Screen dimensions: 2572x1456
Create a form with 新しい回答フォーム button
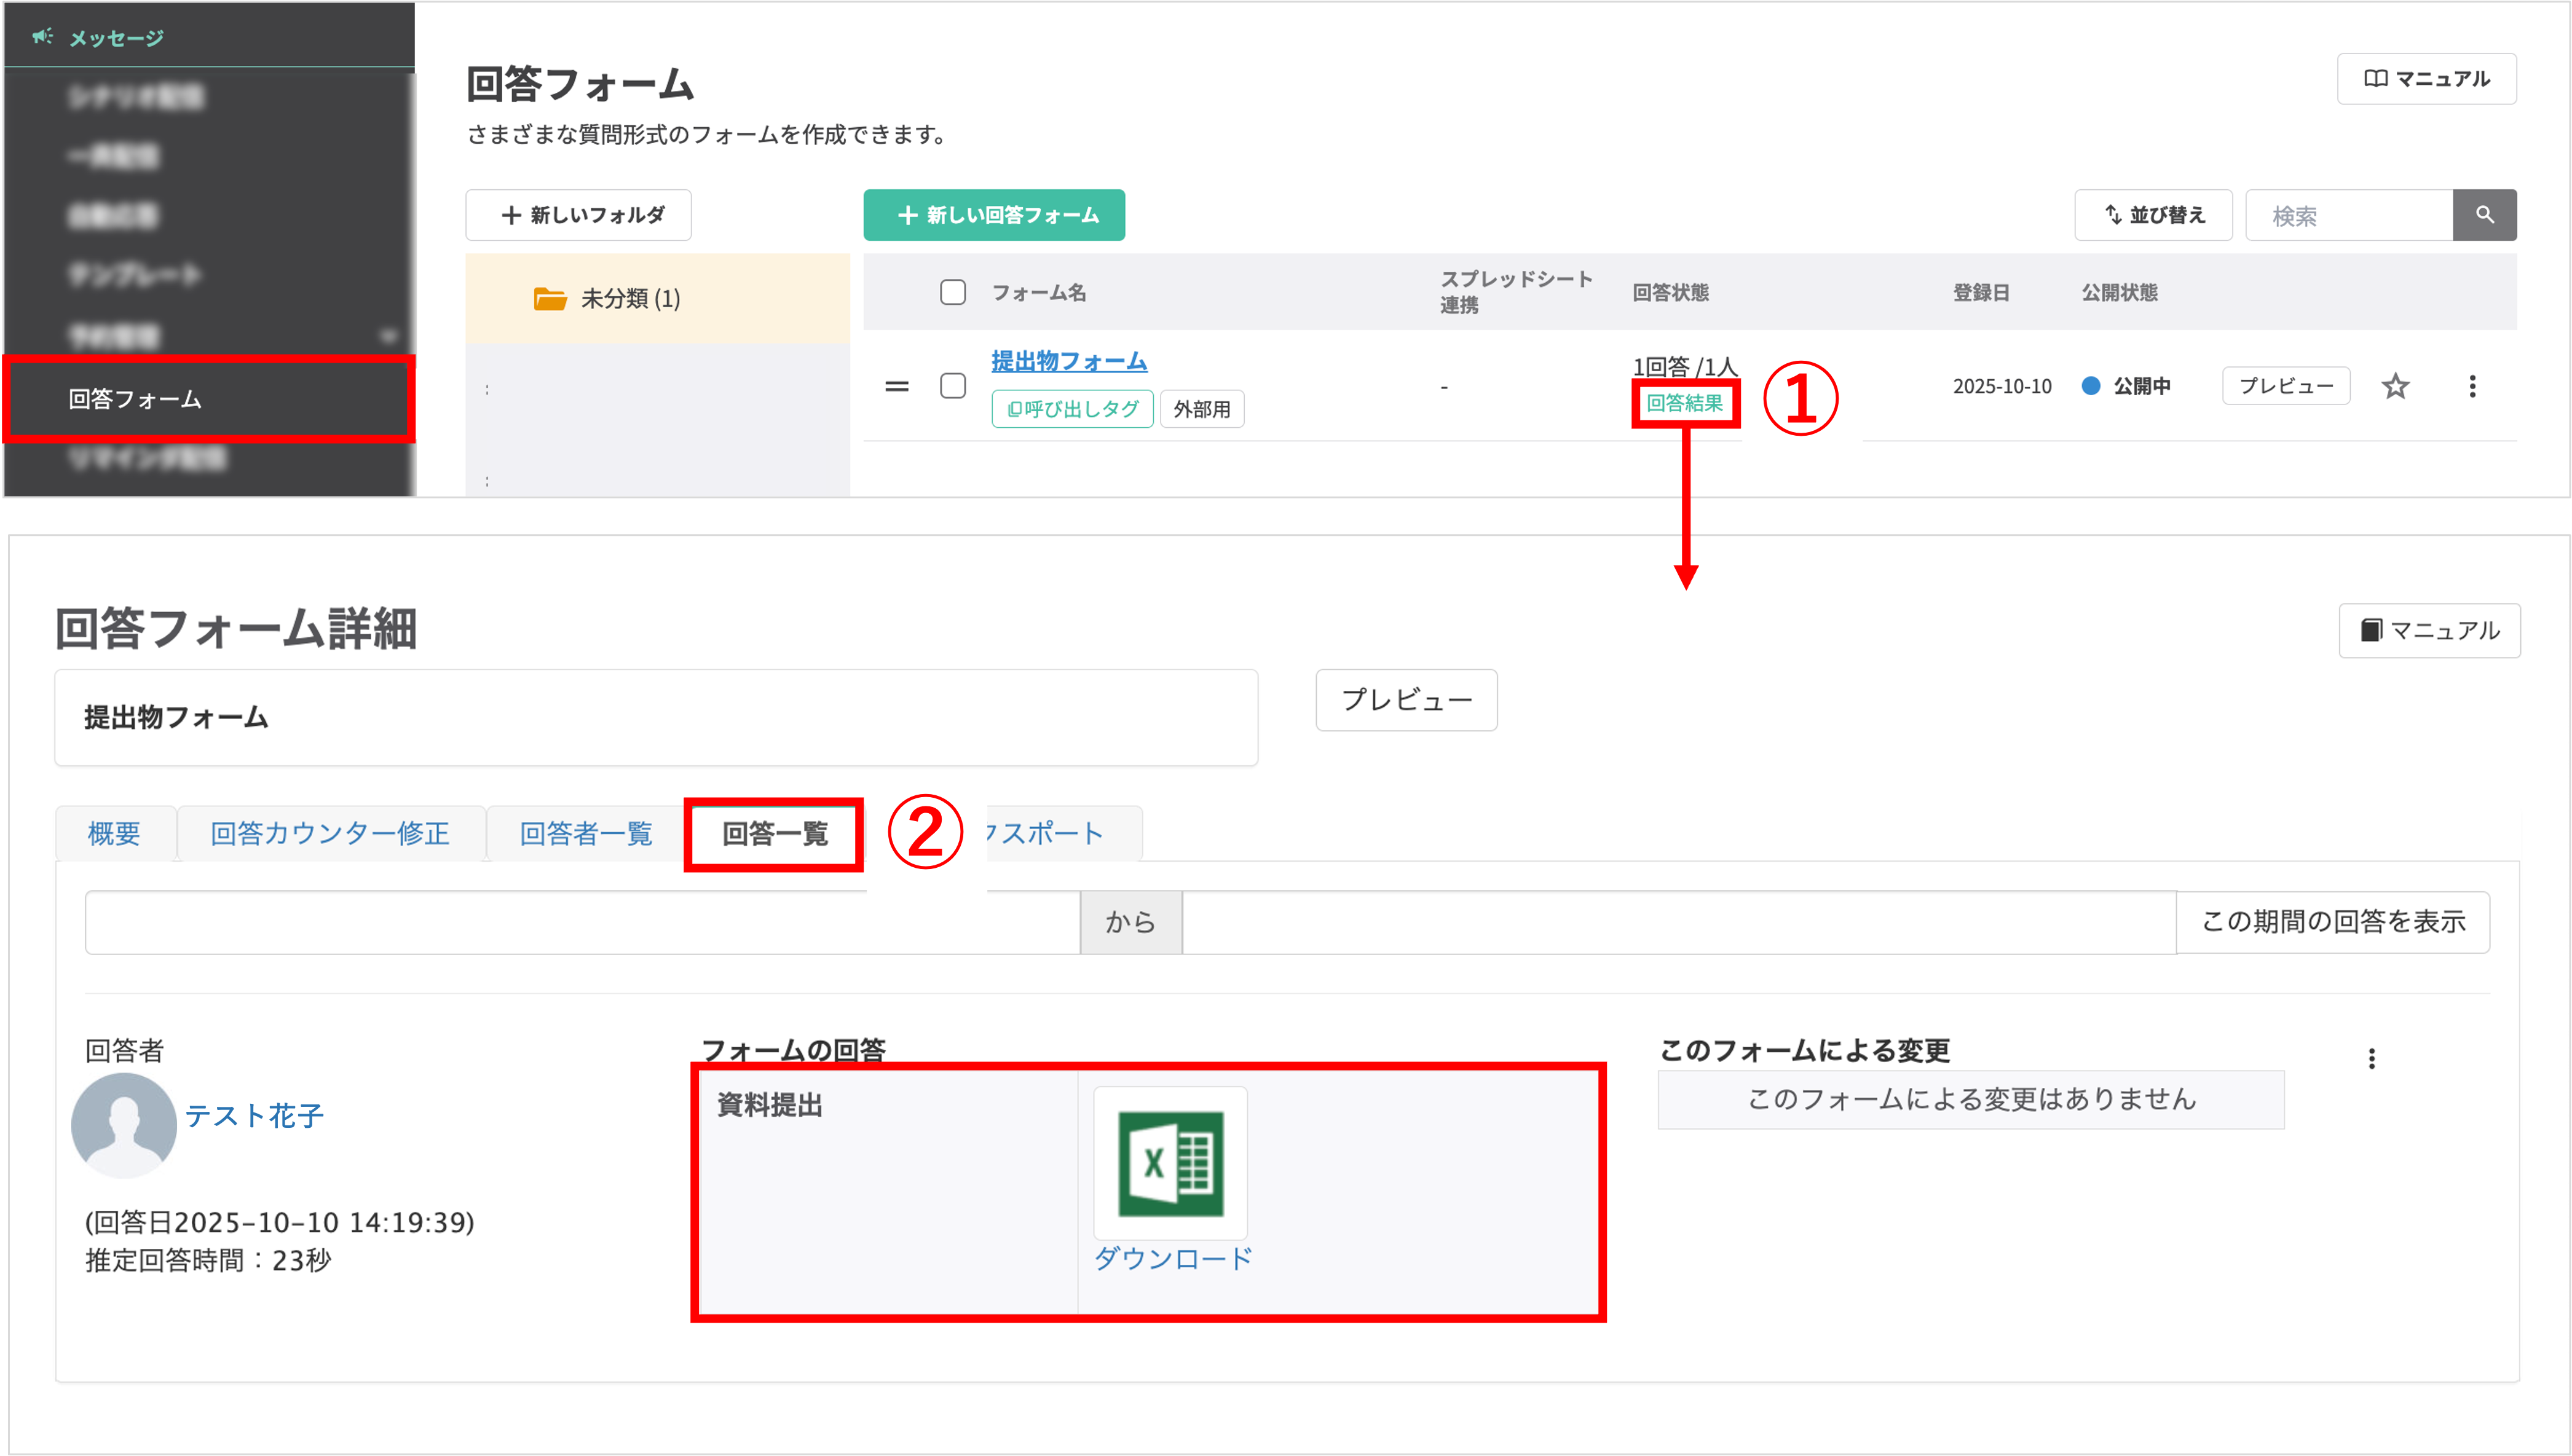click(994, 214)
